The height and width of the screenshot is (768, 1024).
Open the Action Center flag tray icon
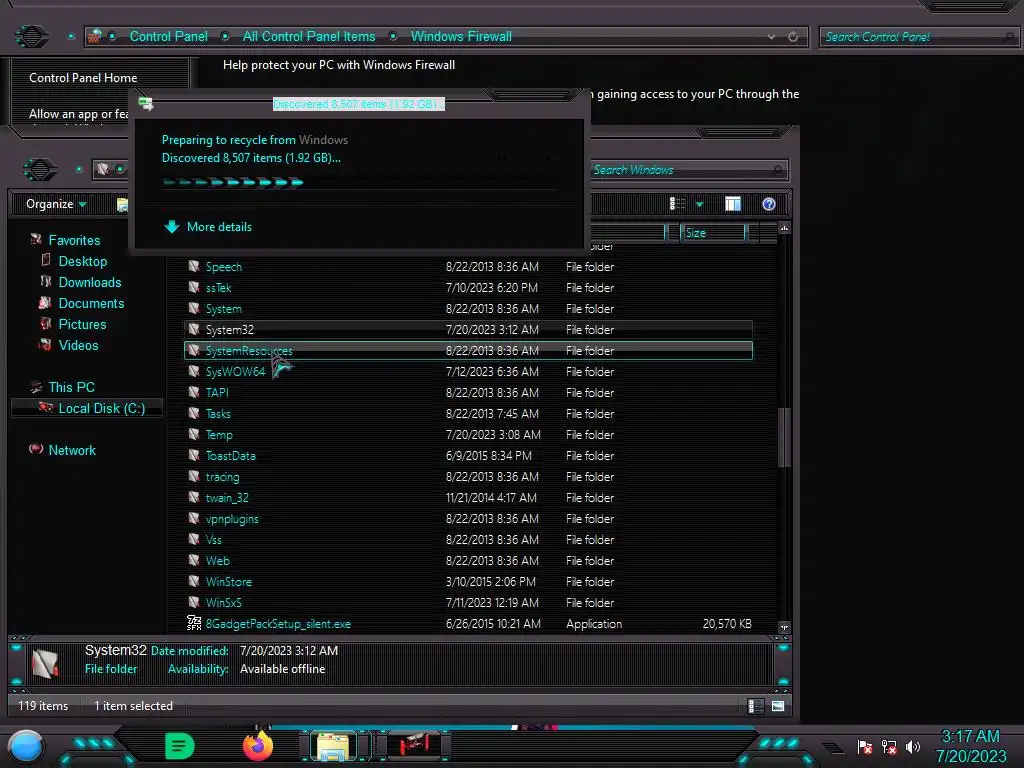[865, 746]
